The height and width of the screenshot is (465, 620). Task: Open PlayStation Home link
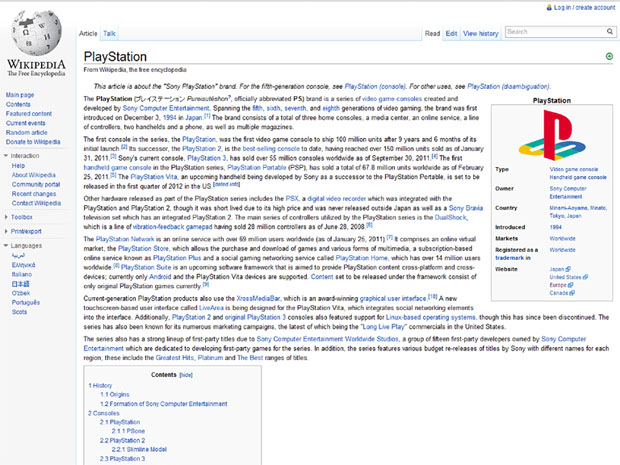click(x=362, y=258)
